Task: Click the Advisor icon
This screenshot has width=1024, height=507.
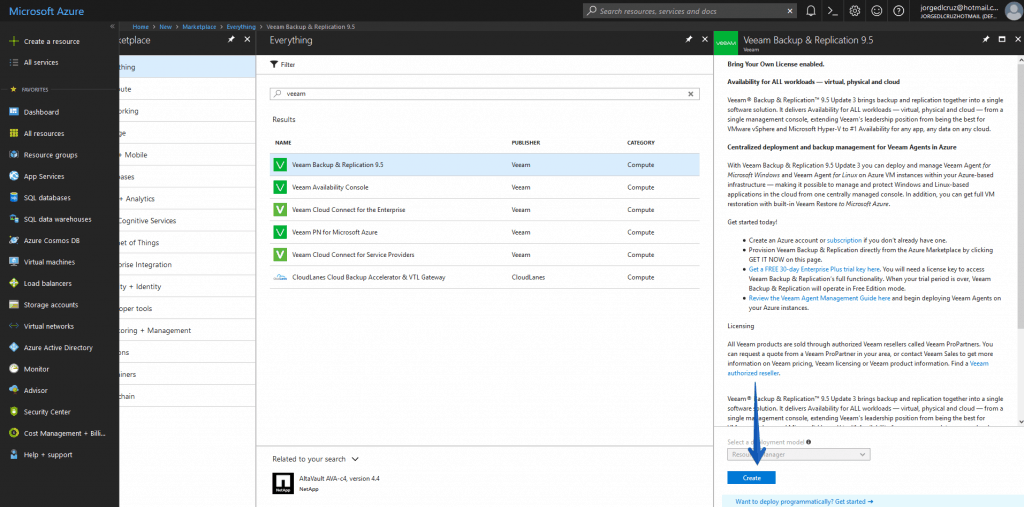Action: coord(13,390)
